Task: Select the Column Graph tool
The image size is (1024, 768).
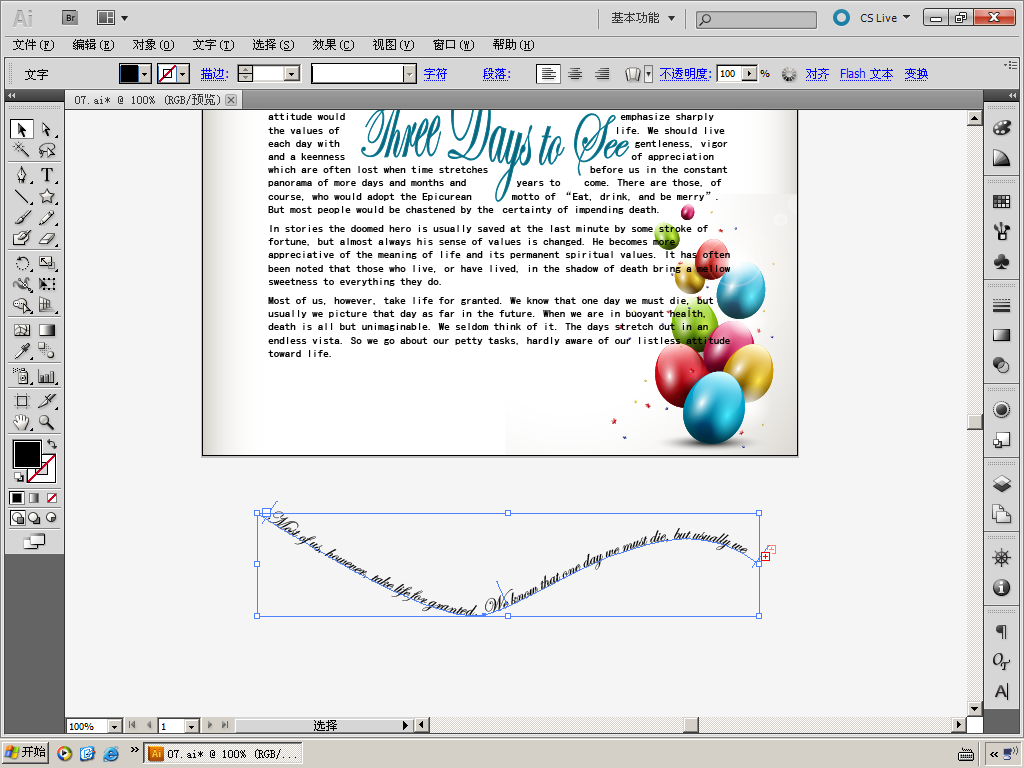Action: click(x=46, y=376)
